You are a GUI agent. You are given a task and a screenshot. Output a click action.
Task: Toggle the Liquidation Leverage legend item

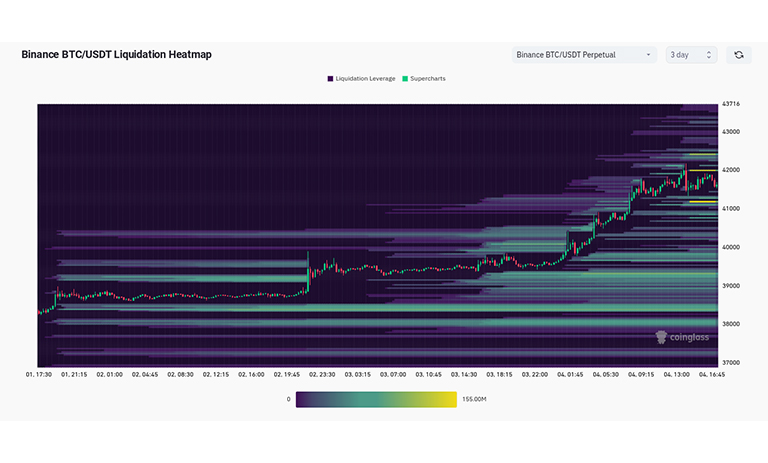[x=361, y=78]
